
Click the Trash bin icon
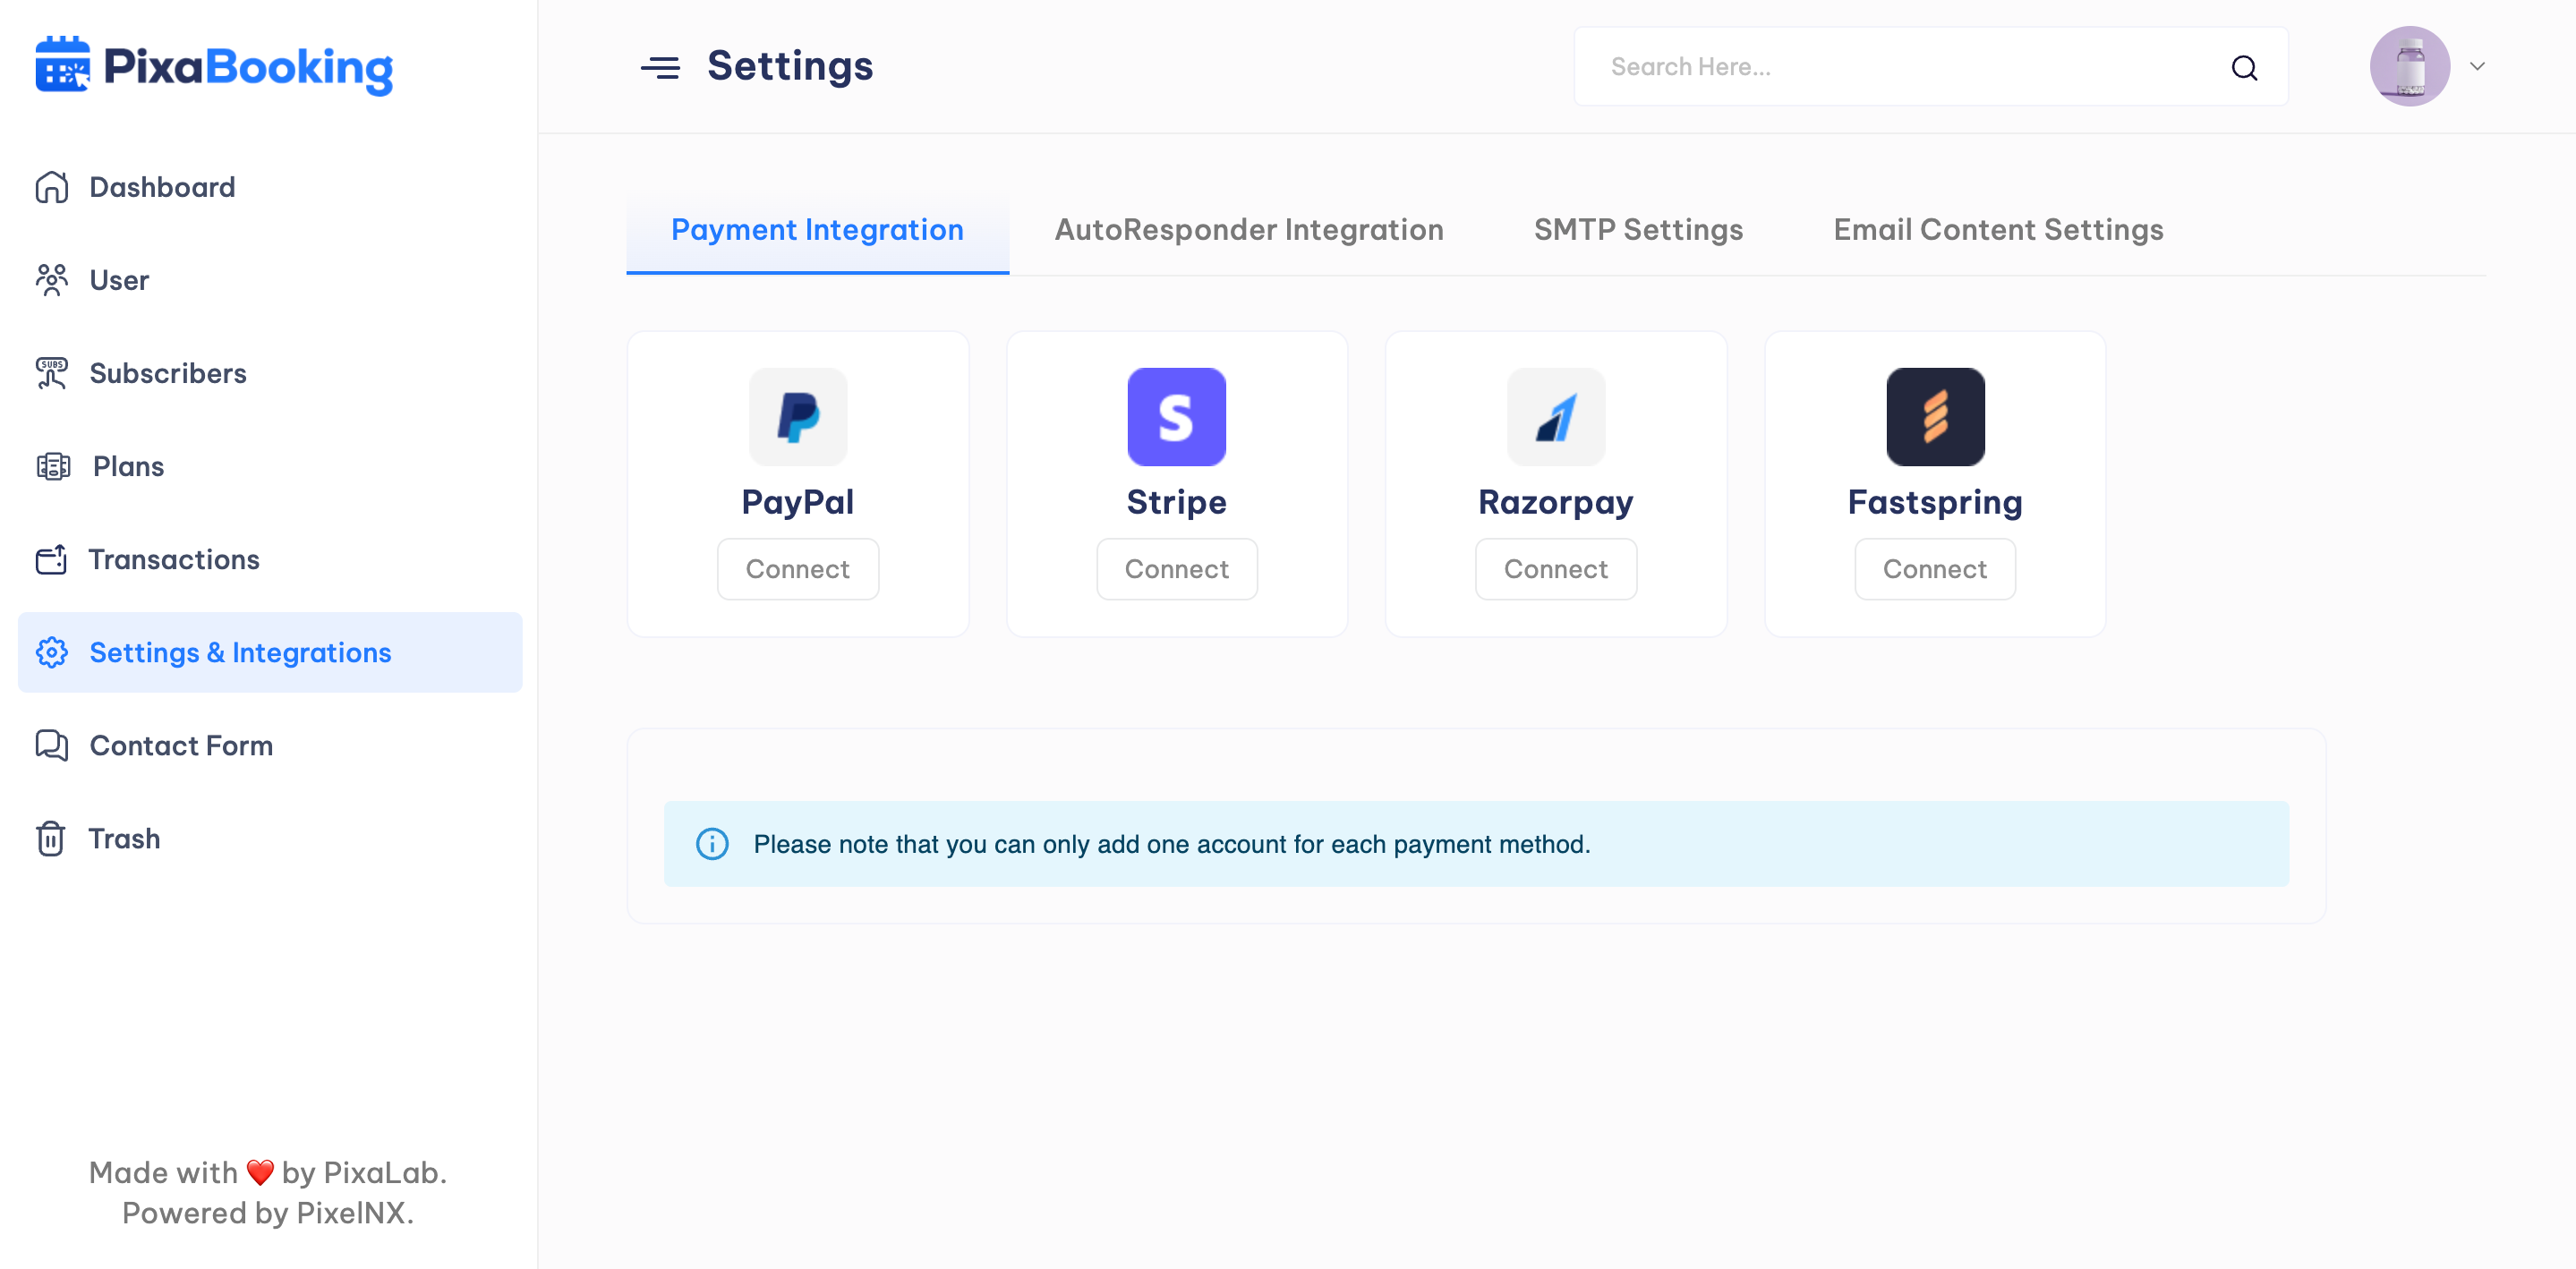tap(51, 838)
